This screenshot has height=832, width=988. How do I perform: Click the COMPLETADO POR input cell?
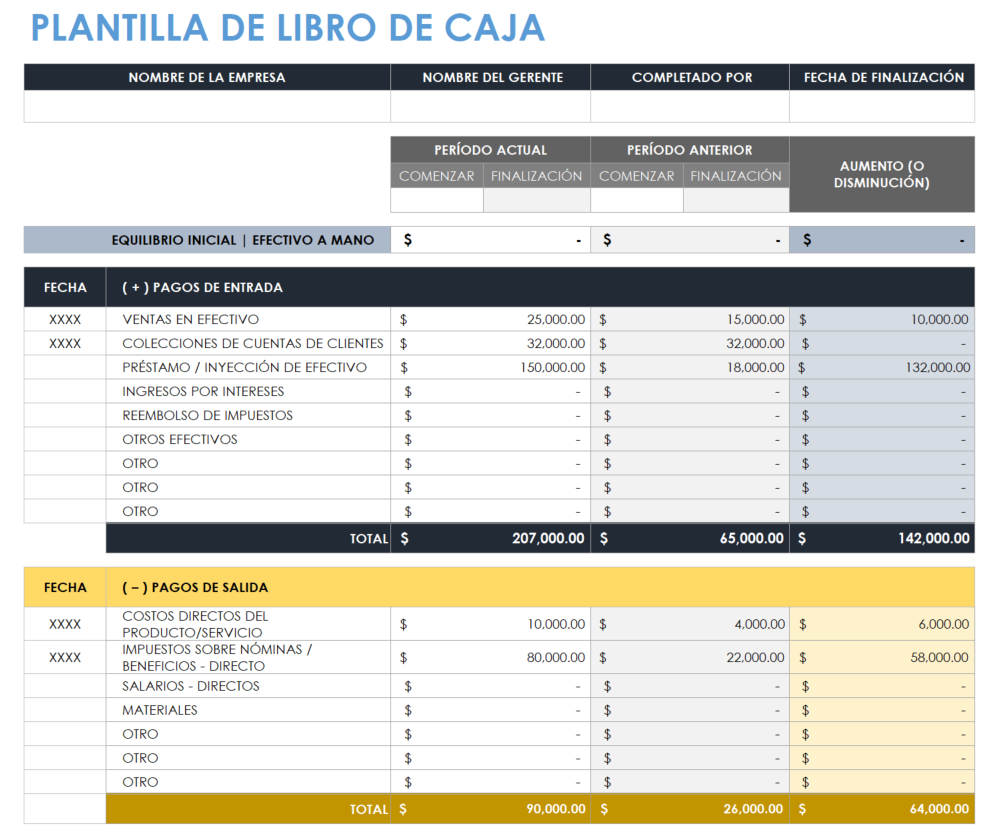click(x=689, y=103)
